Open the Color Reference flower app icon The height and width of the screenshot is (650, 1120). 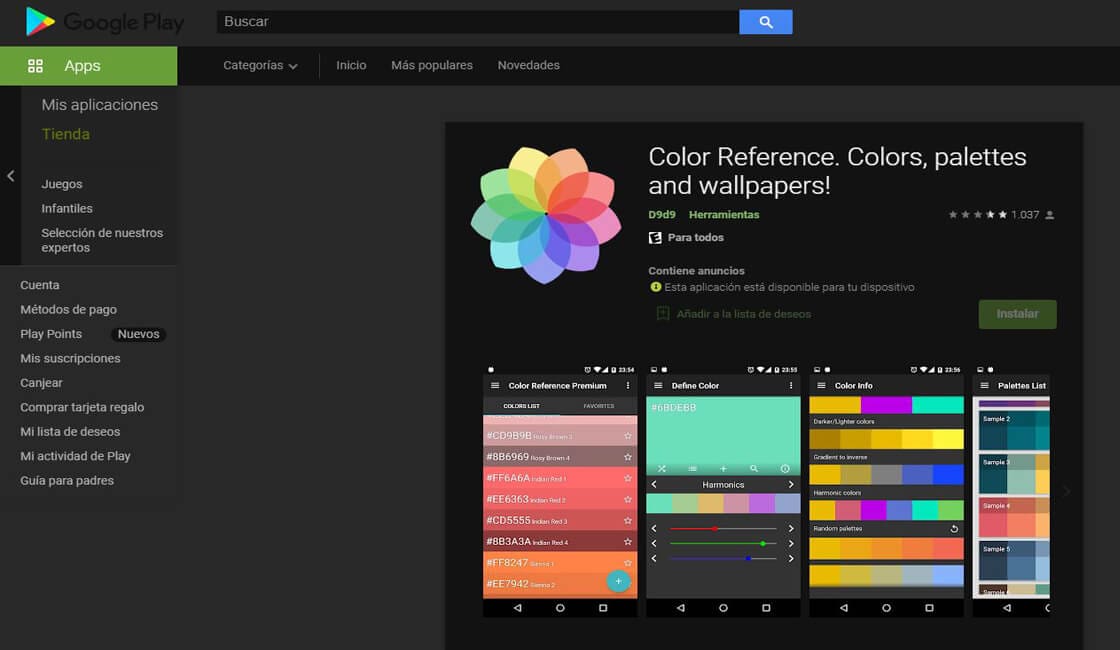pyautogui.click(x=545, y=213)
